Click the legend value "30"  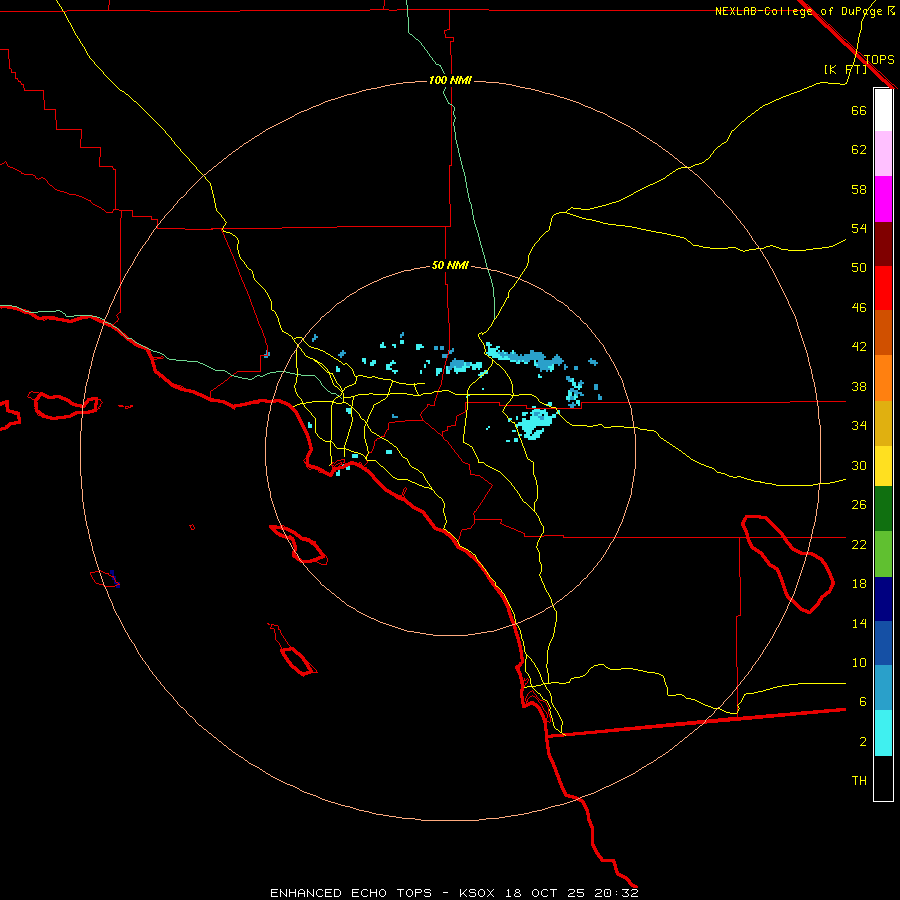pos(859,465)
